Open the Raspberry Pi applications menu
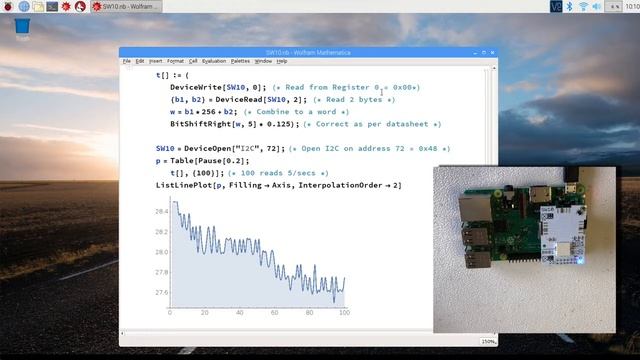Viewport: 640px width, 360px height. click(8, 6)
